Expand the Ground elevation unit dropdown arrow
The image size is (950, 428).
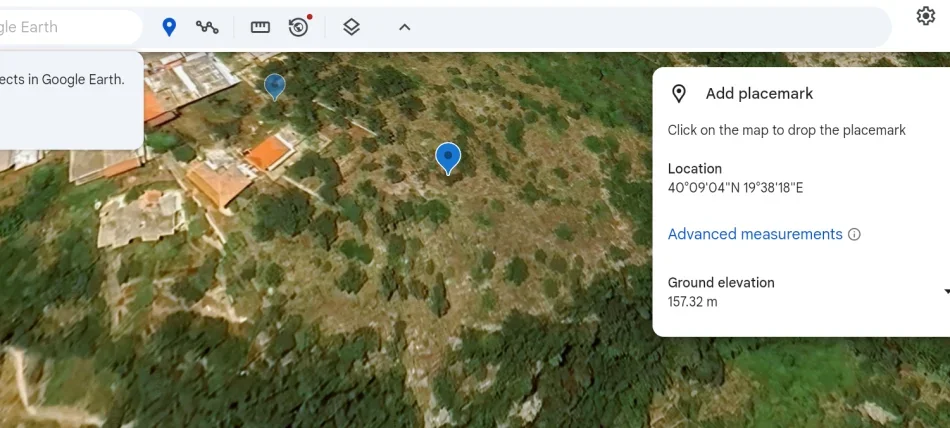tap(945, 292)
